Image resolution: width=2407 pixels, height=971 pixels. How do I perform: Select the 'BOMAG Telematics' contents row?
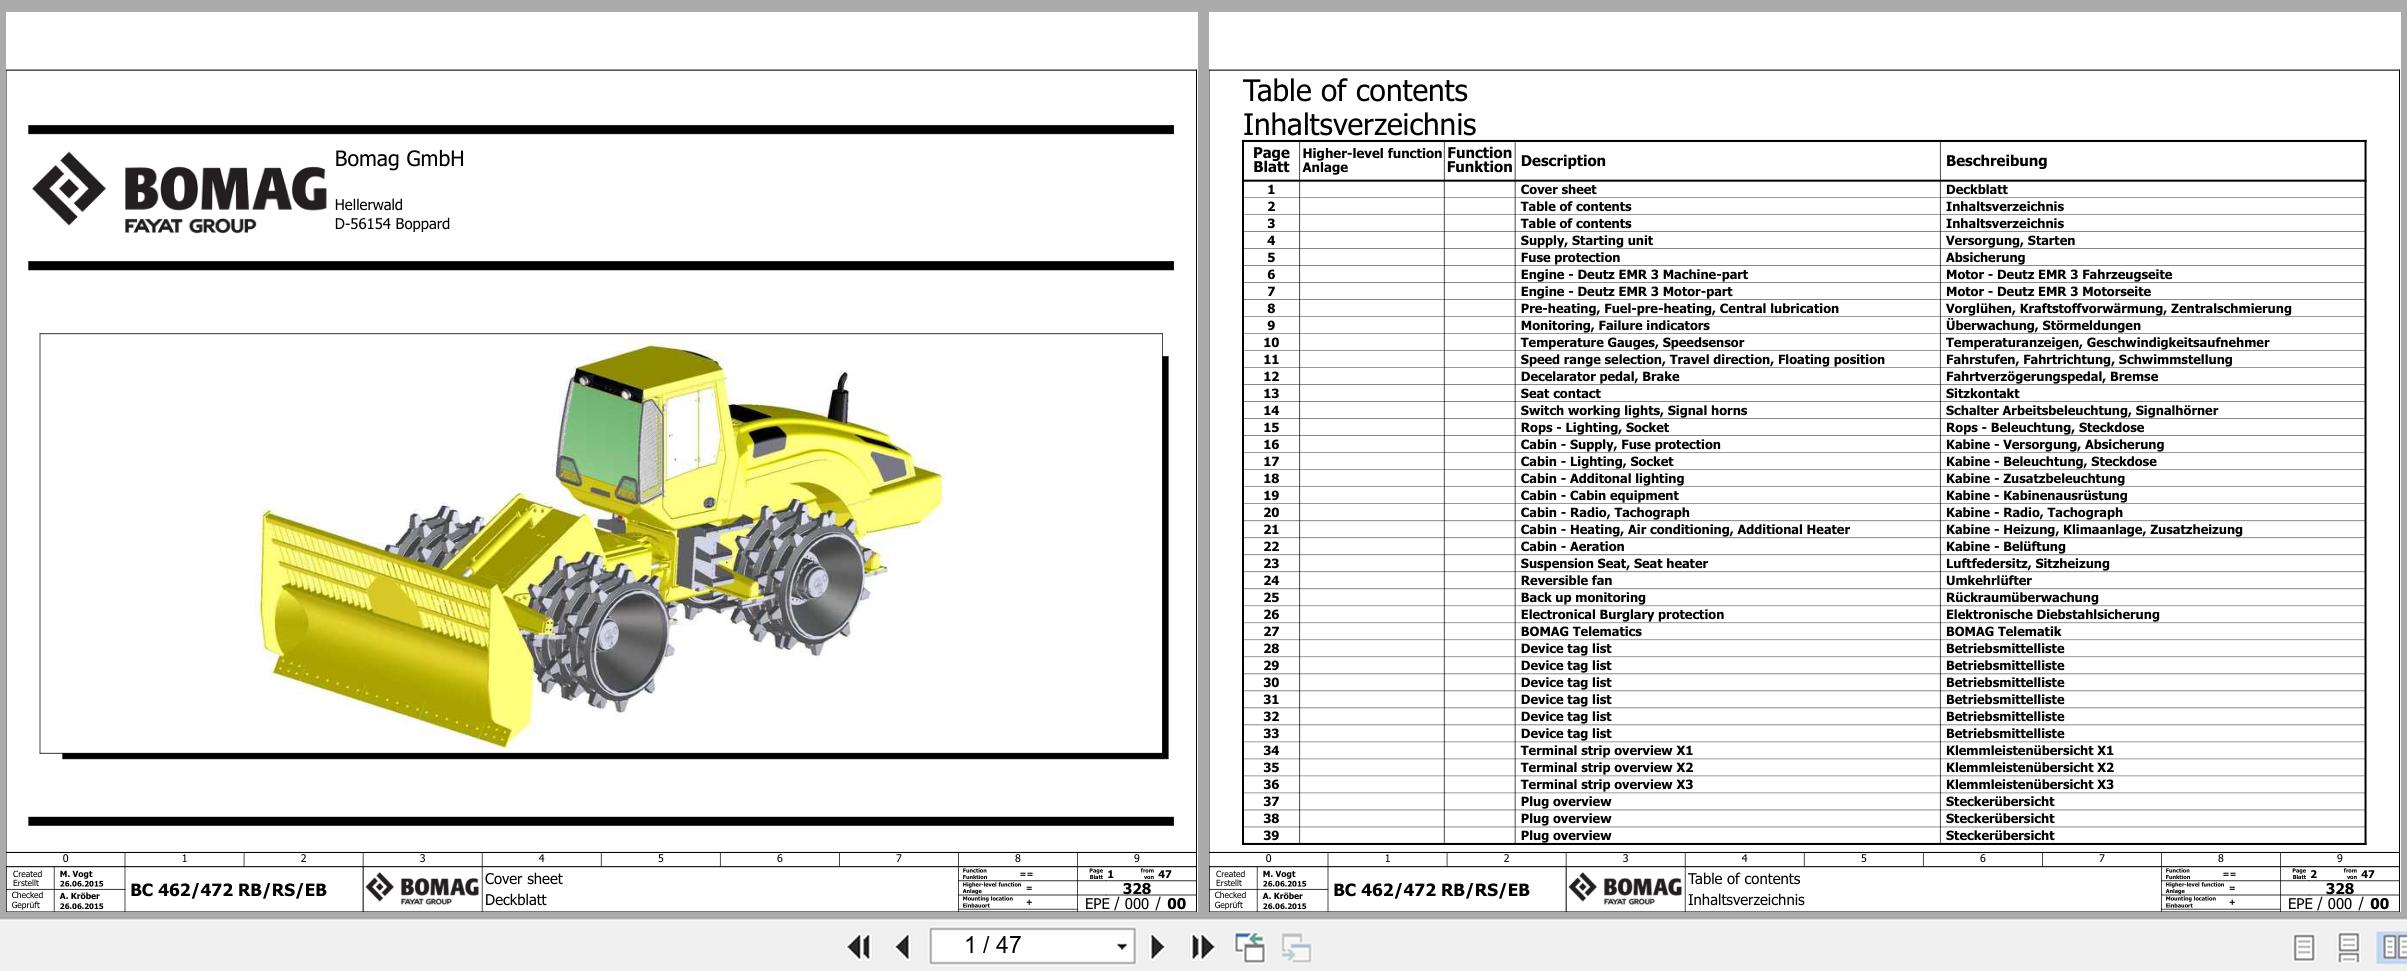point(1580,632)
